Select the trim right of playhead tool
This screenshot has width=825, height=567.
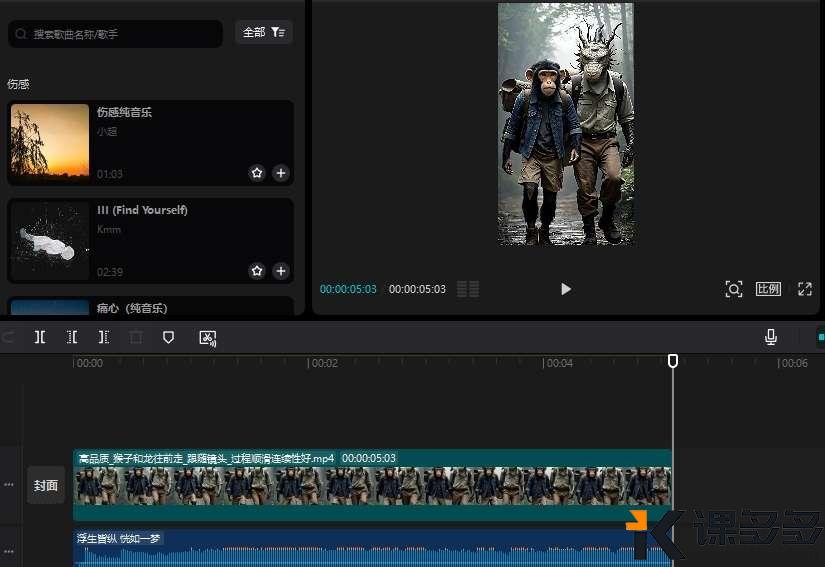pos(104,337)
